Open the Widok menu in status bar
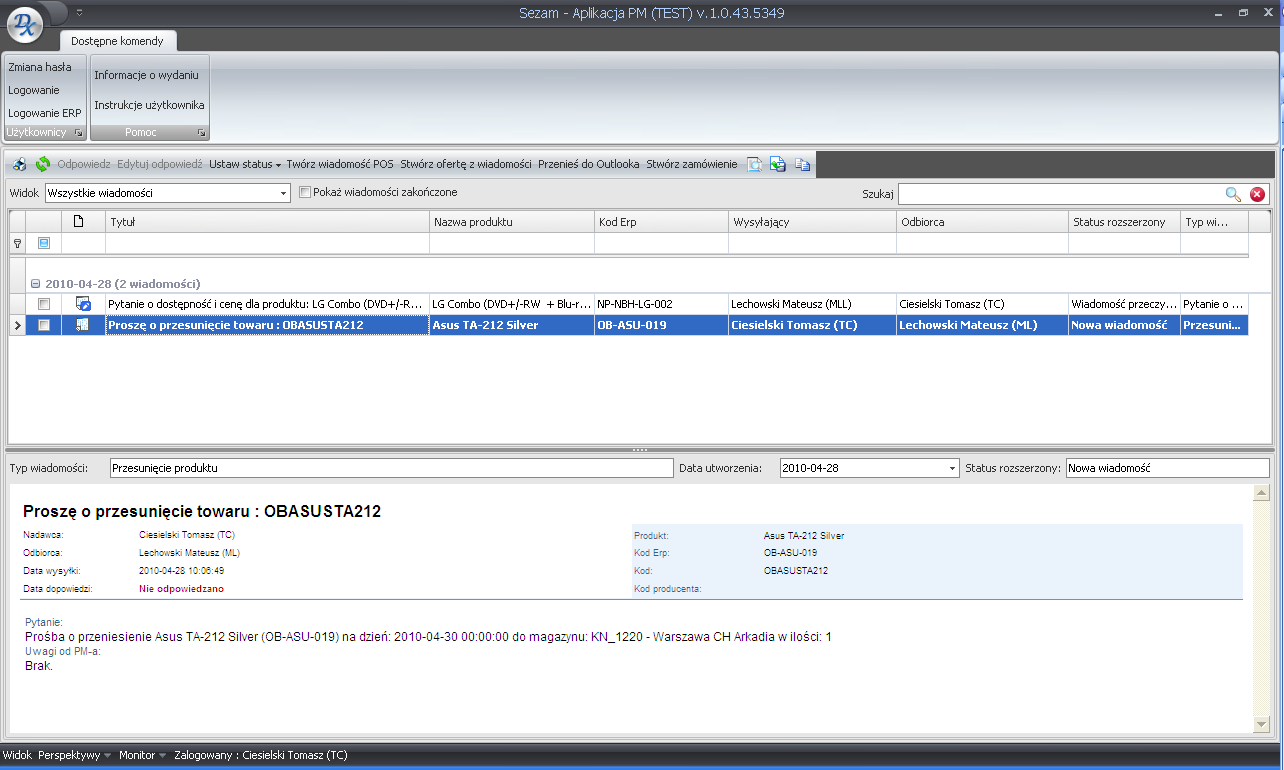The height and width of the screenshot is (770, 1284). point(17,755)
